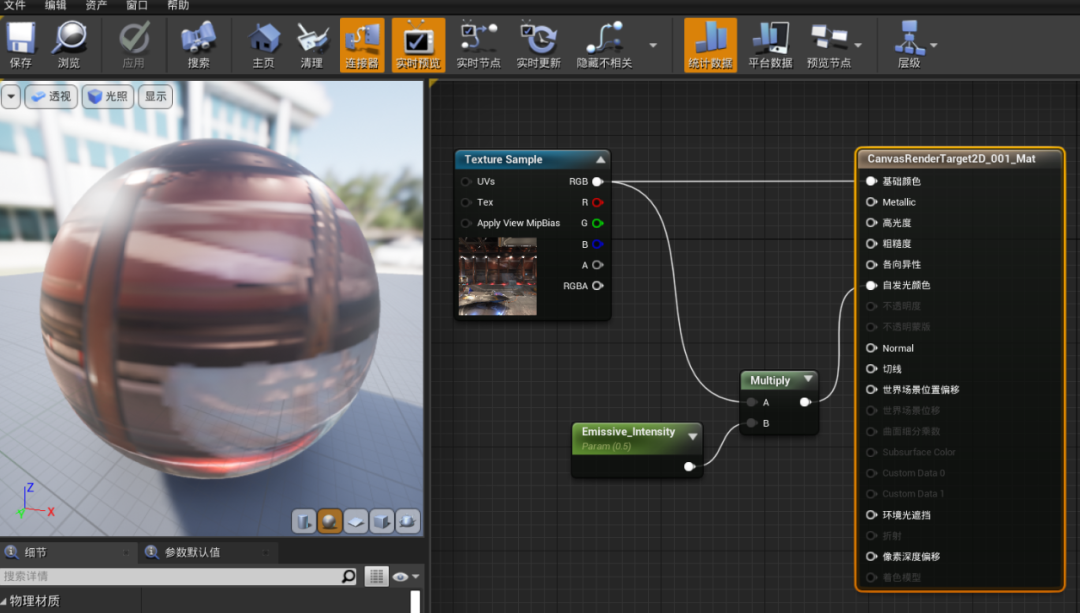Click the RGBA output pin
This screenshot has width=1080, height=613.
[x=598, y=286]
